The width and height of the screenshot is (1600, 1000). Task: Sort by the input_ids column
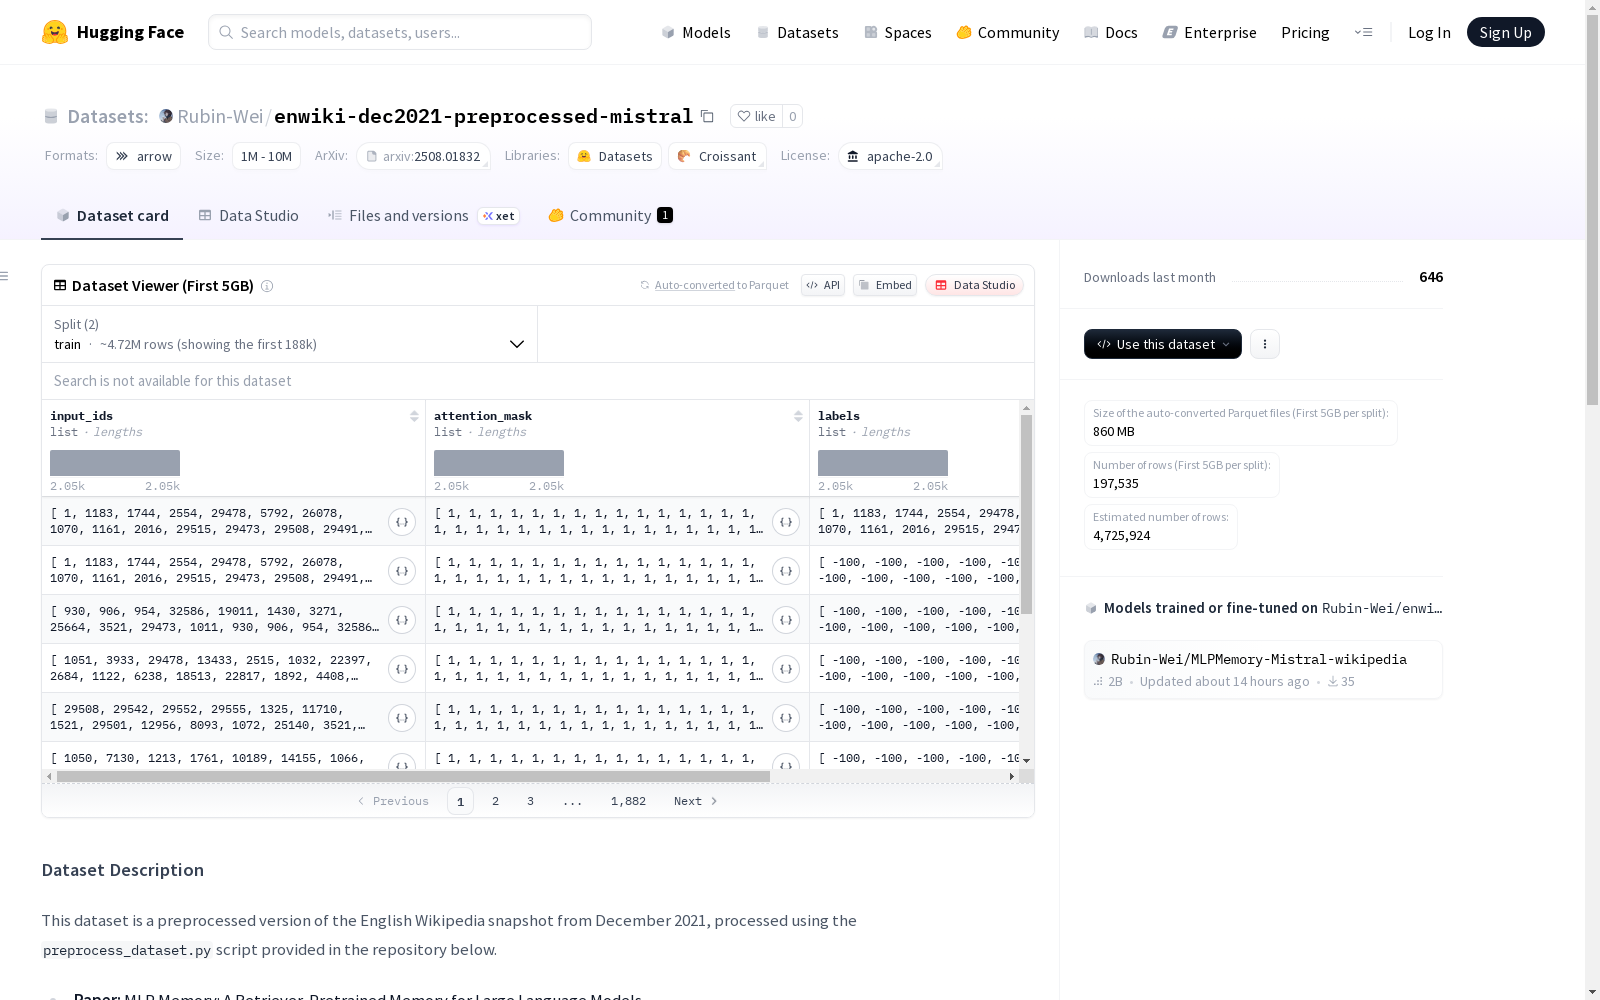[x=414, y=416]
